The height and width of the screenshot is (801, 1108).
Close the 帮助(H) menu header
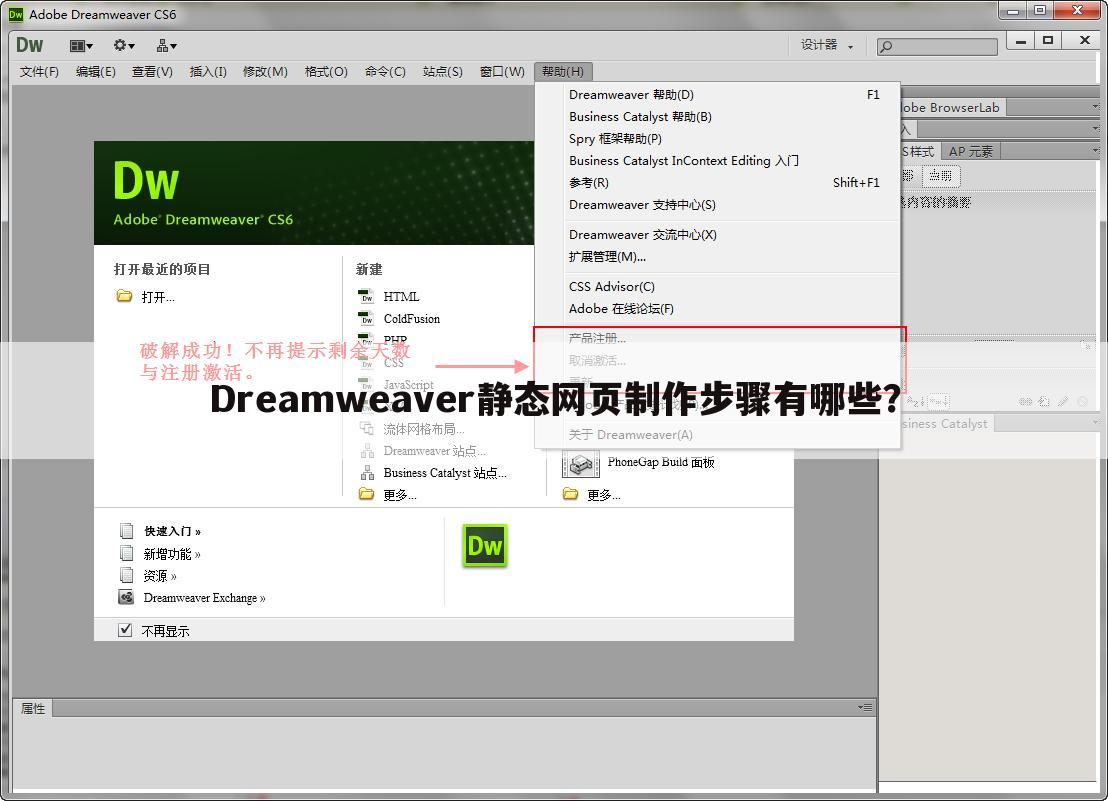point(562,71)
